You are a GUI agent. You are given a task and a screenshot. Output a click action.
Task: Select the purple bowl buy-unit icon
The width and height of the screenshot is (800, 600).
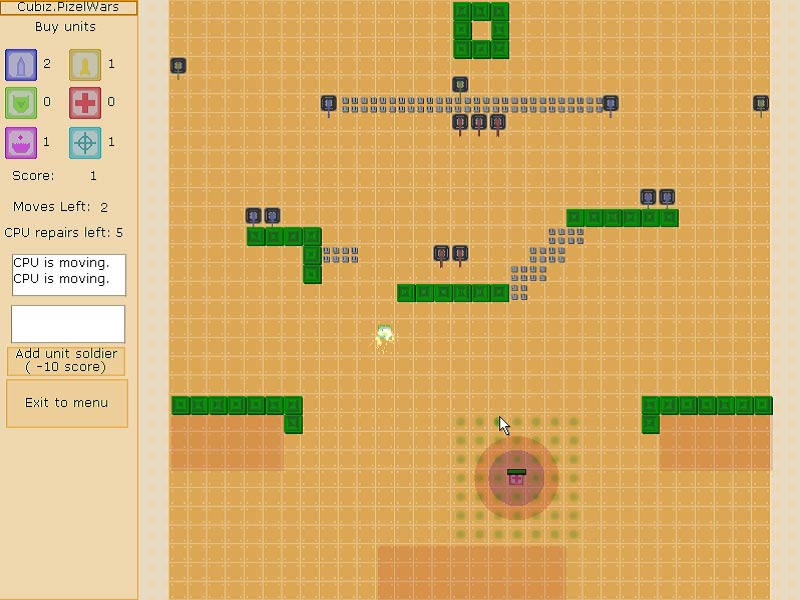click(x=21, y=143)
